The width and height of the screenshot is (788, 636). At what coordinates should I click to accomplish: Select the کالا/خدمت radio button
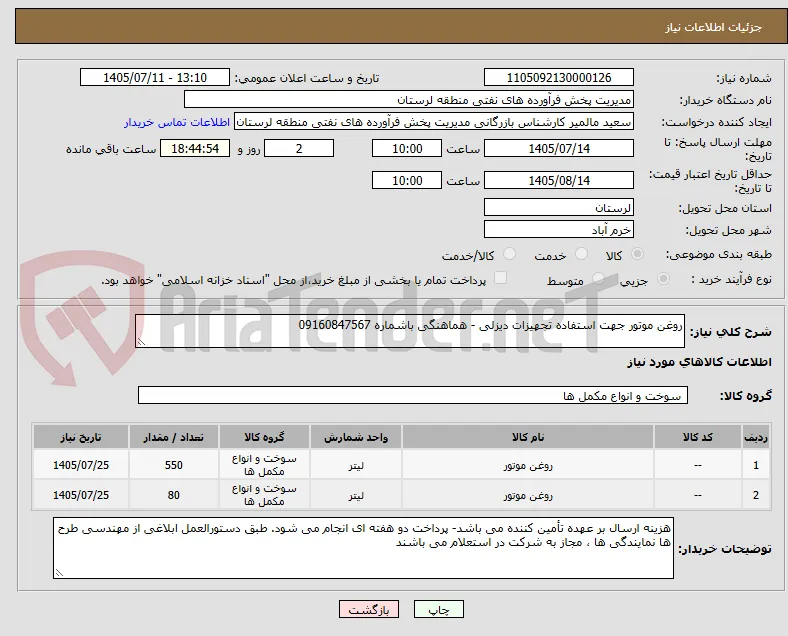tap(510, 254)
